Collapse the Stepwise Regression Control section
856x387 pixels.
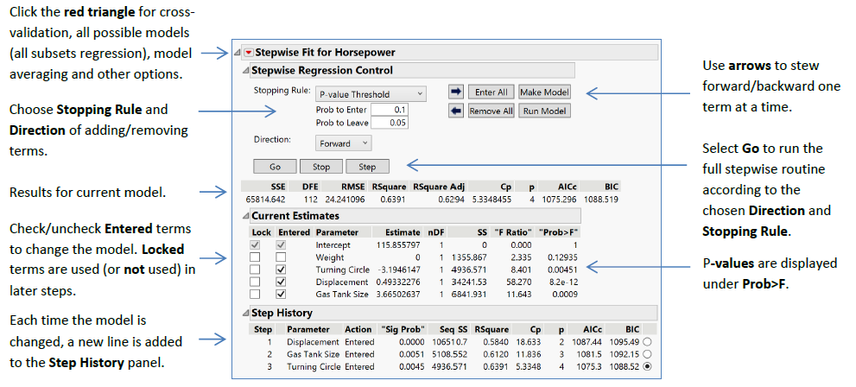tap(246, 70)
